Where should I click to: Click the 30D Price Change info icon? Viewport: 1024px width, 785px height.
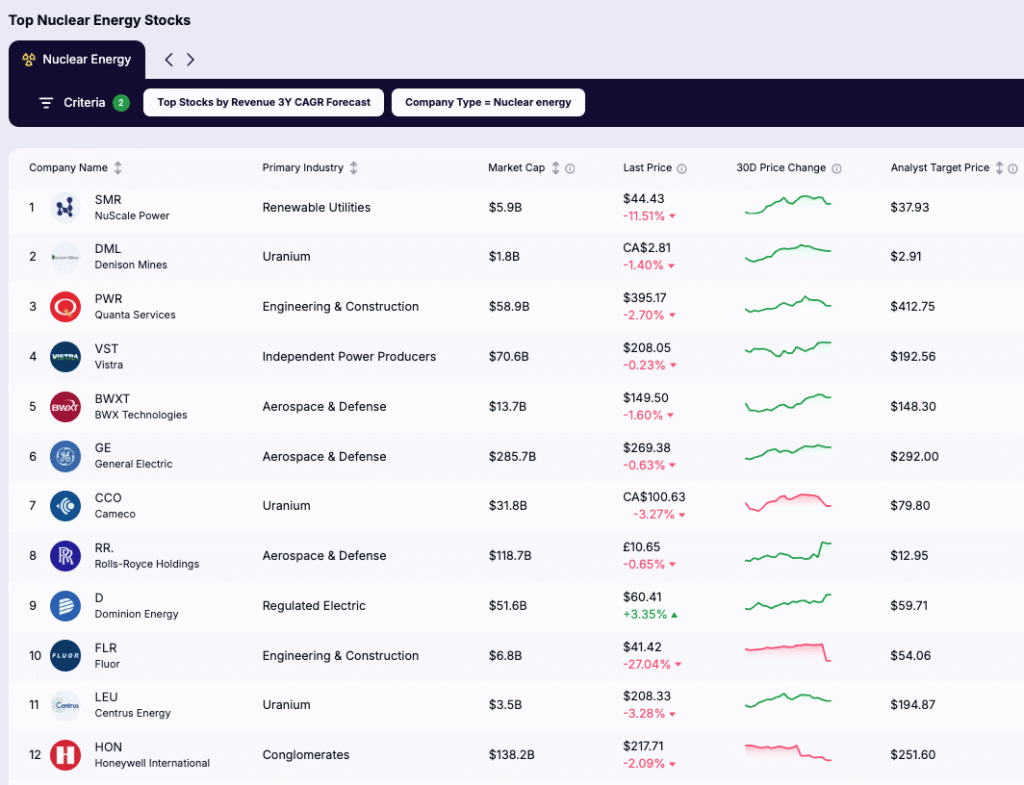coord(837,168)
